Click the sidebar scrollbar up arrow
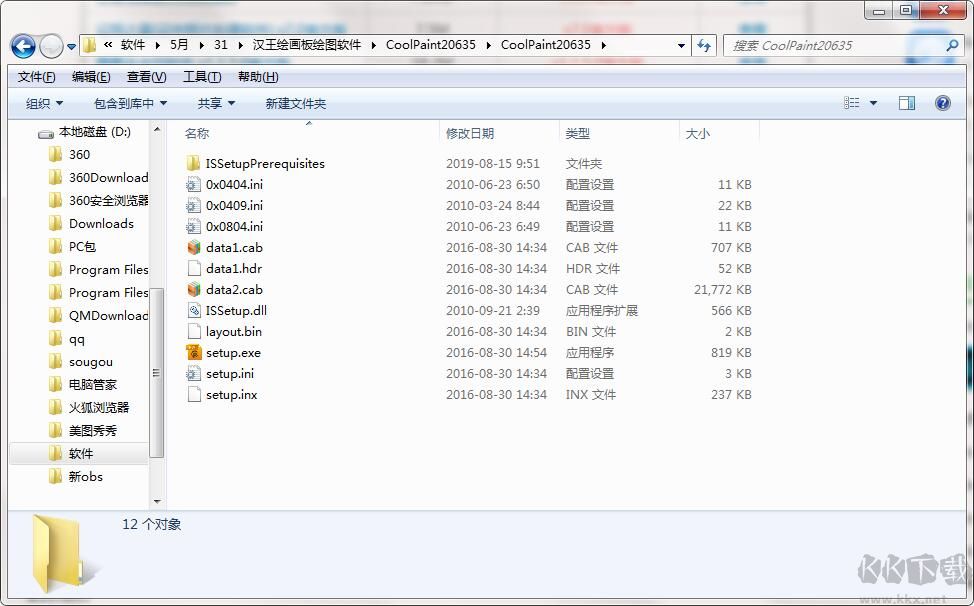 157,129
